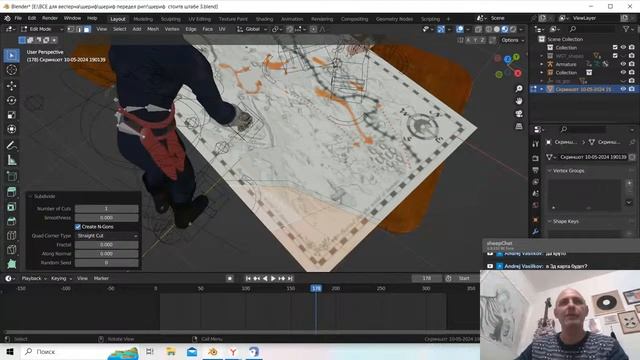This screenshot has height=360, width=640.
Task: Toggle visibility eye of first Collection
Action: (623, 47)
